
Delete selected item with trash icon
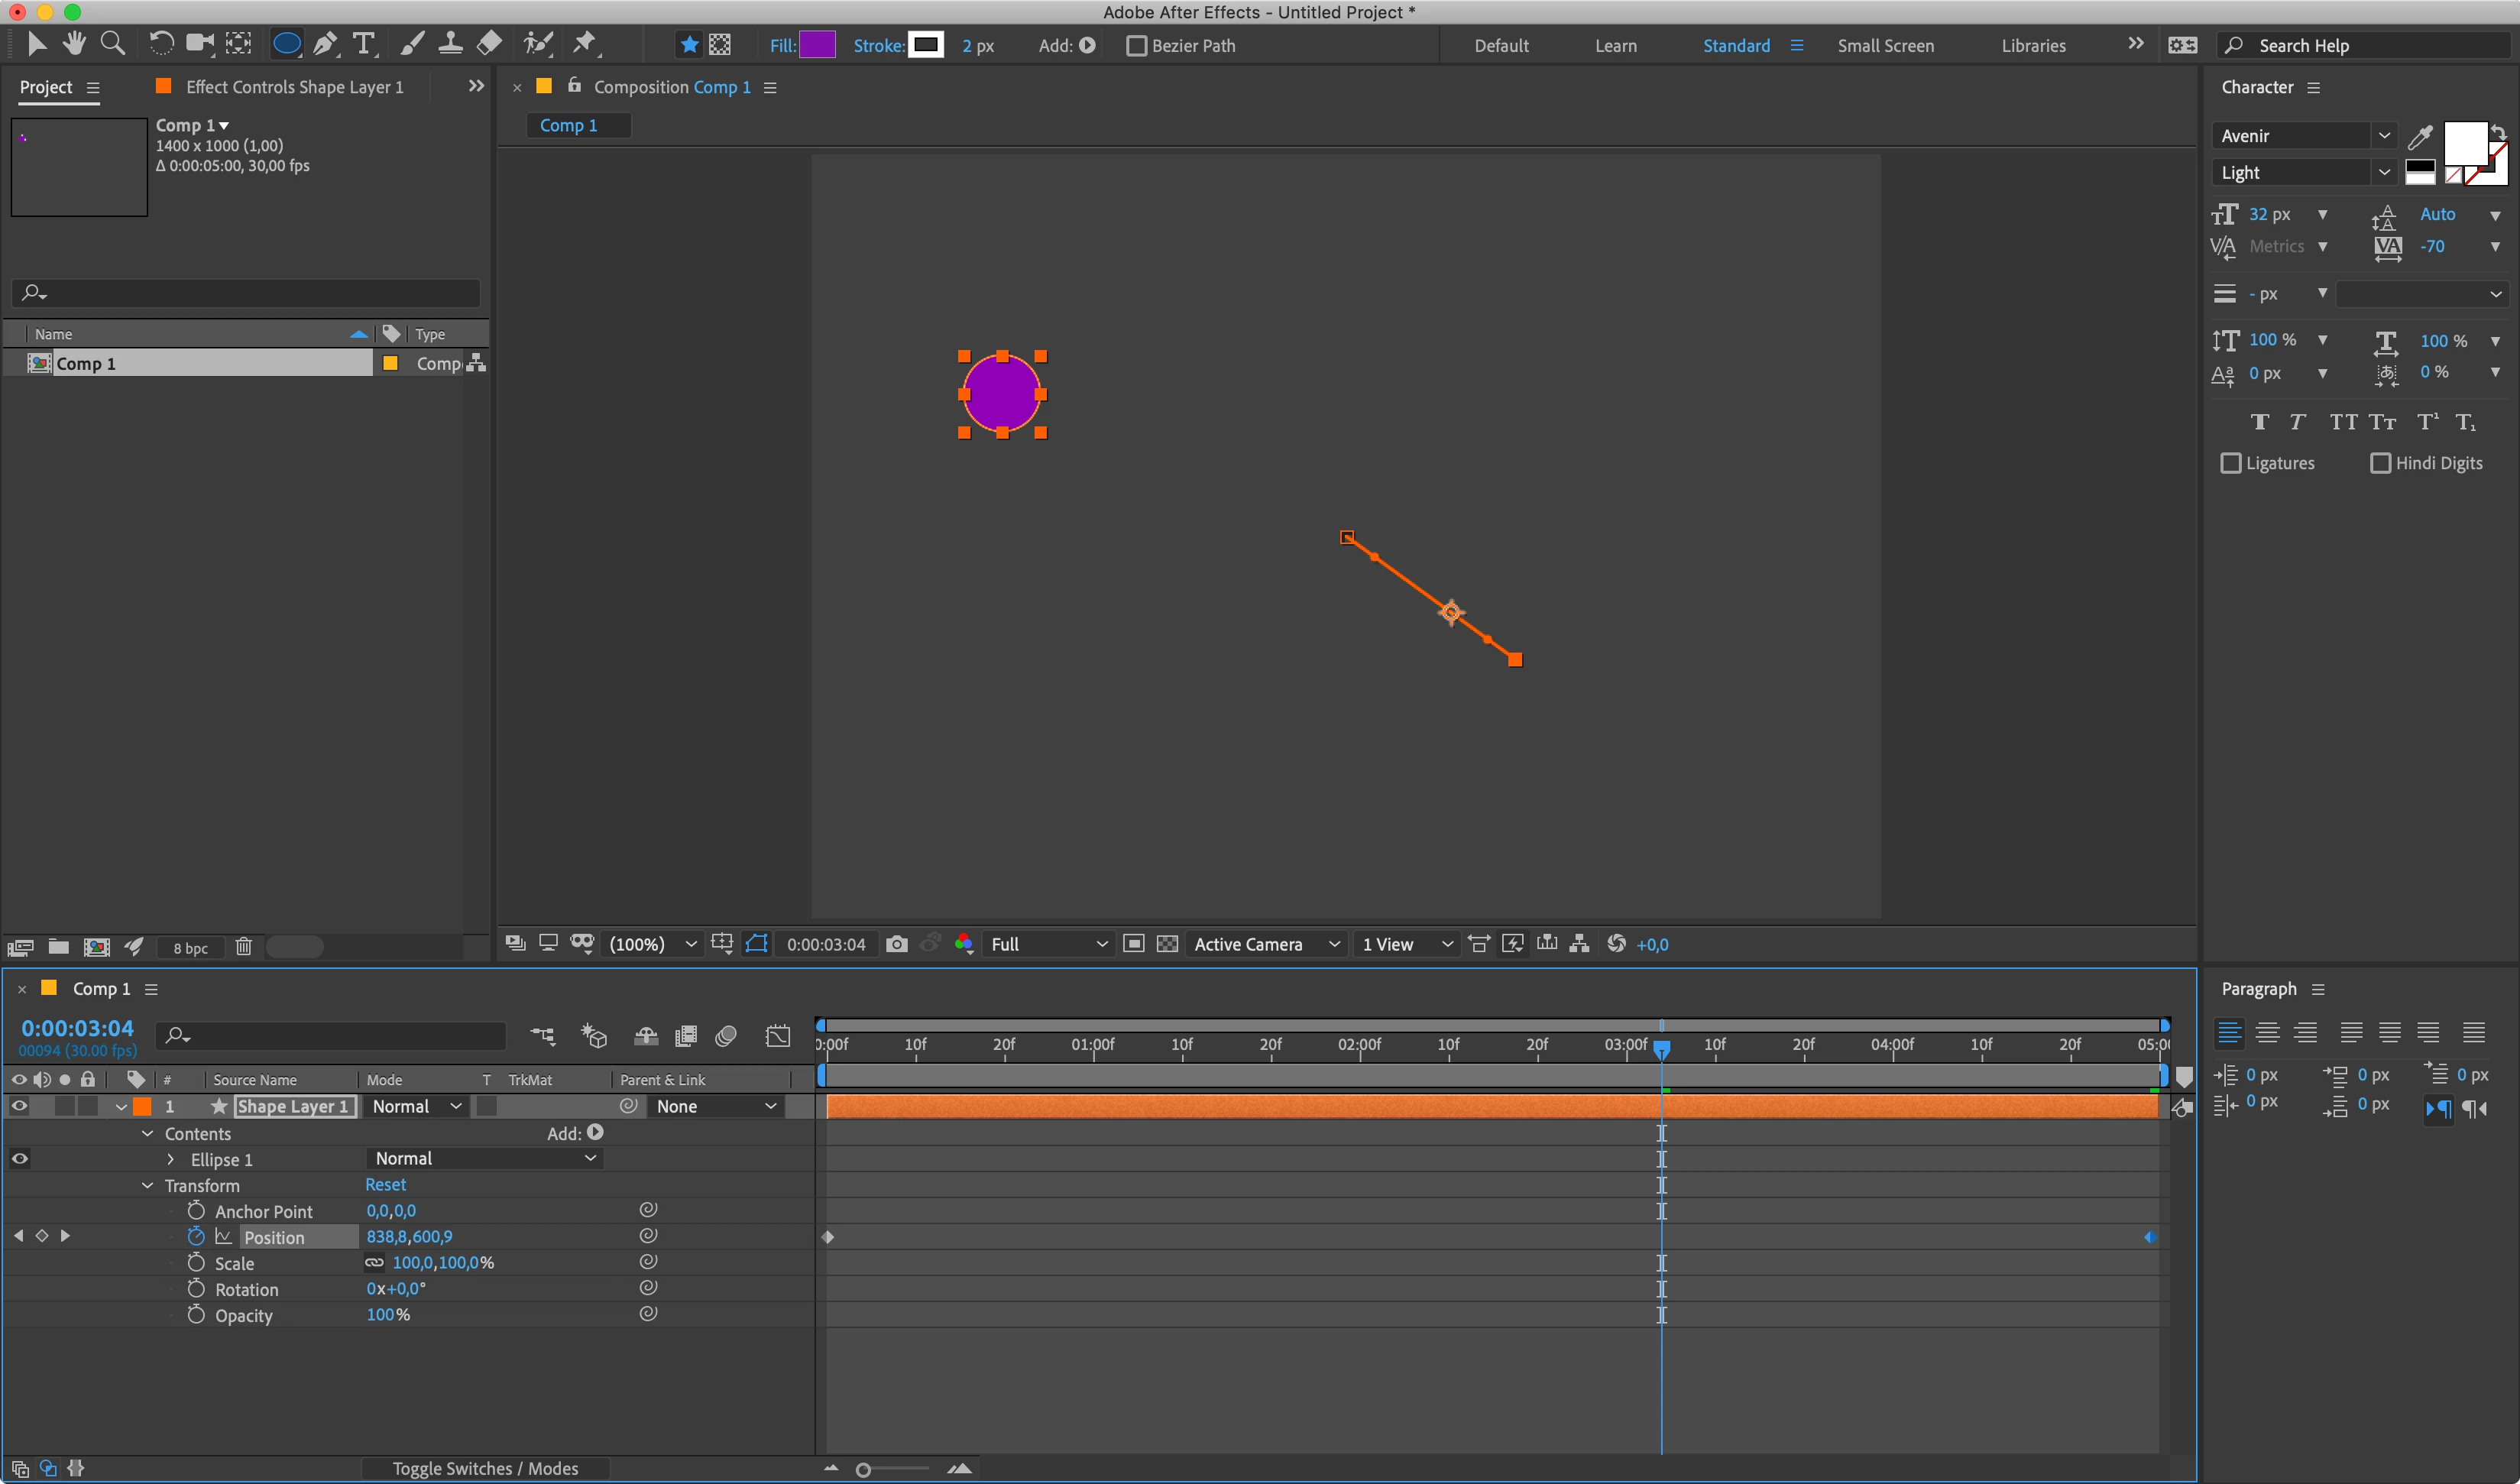243,947
